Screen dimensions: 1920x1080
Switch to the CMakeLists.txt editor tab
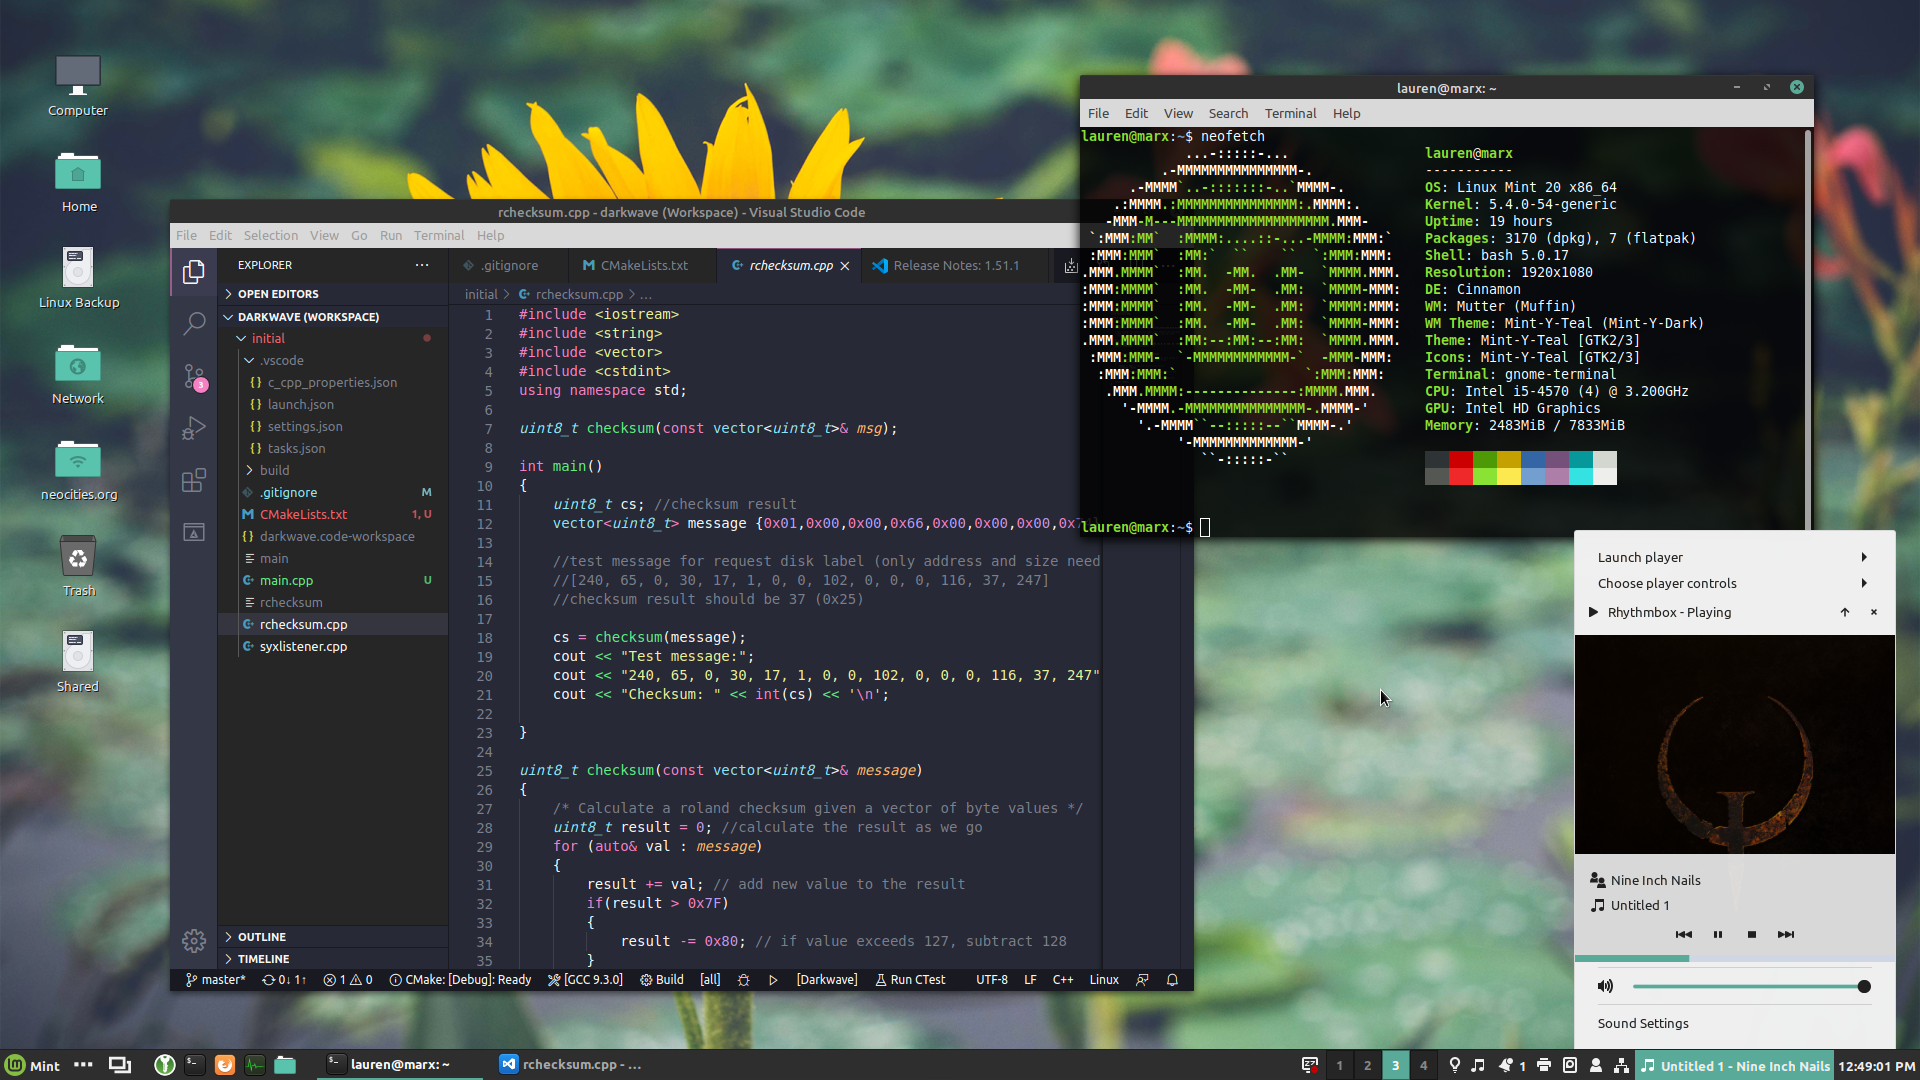coord(644,265)
